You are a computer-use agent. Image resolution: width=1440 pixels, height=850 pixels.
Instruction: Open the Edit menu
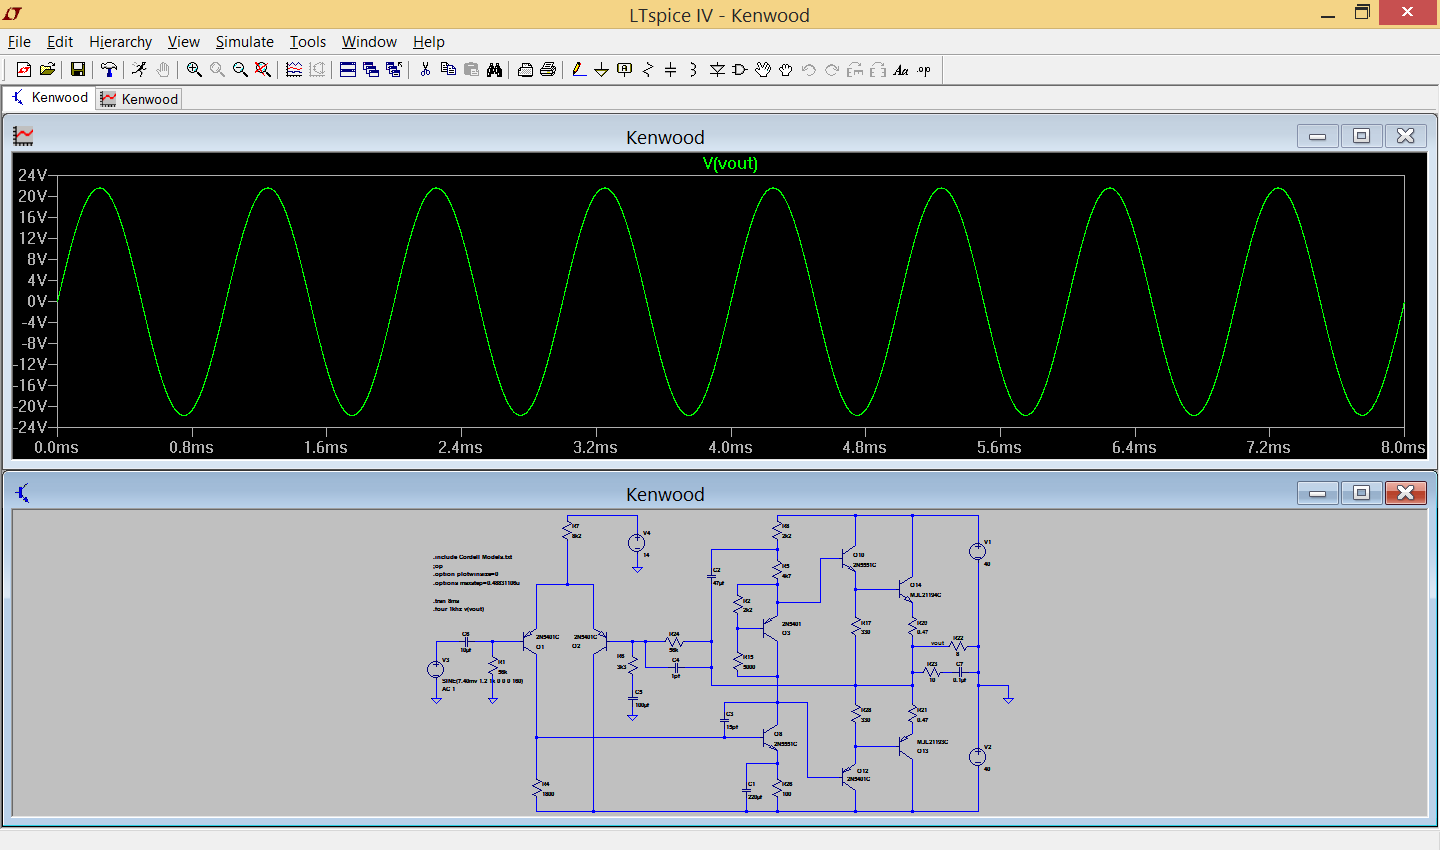(x=60, y=42)
